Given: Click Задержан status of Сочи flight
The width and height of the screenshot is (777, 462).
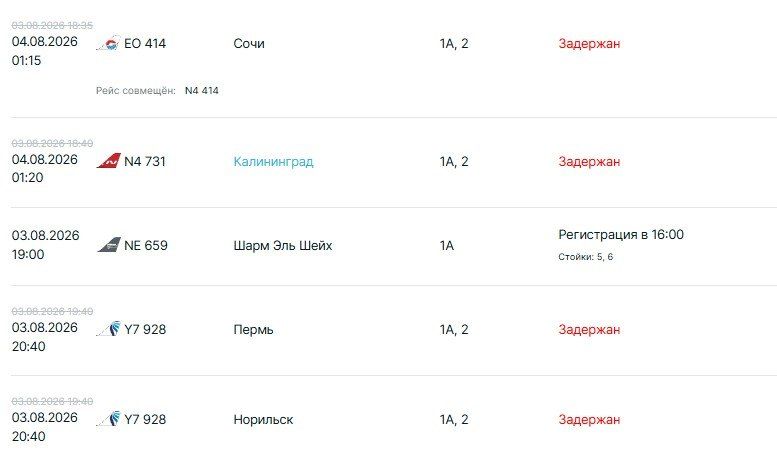Looking at the screenshot, I should [589, 44].
